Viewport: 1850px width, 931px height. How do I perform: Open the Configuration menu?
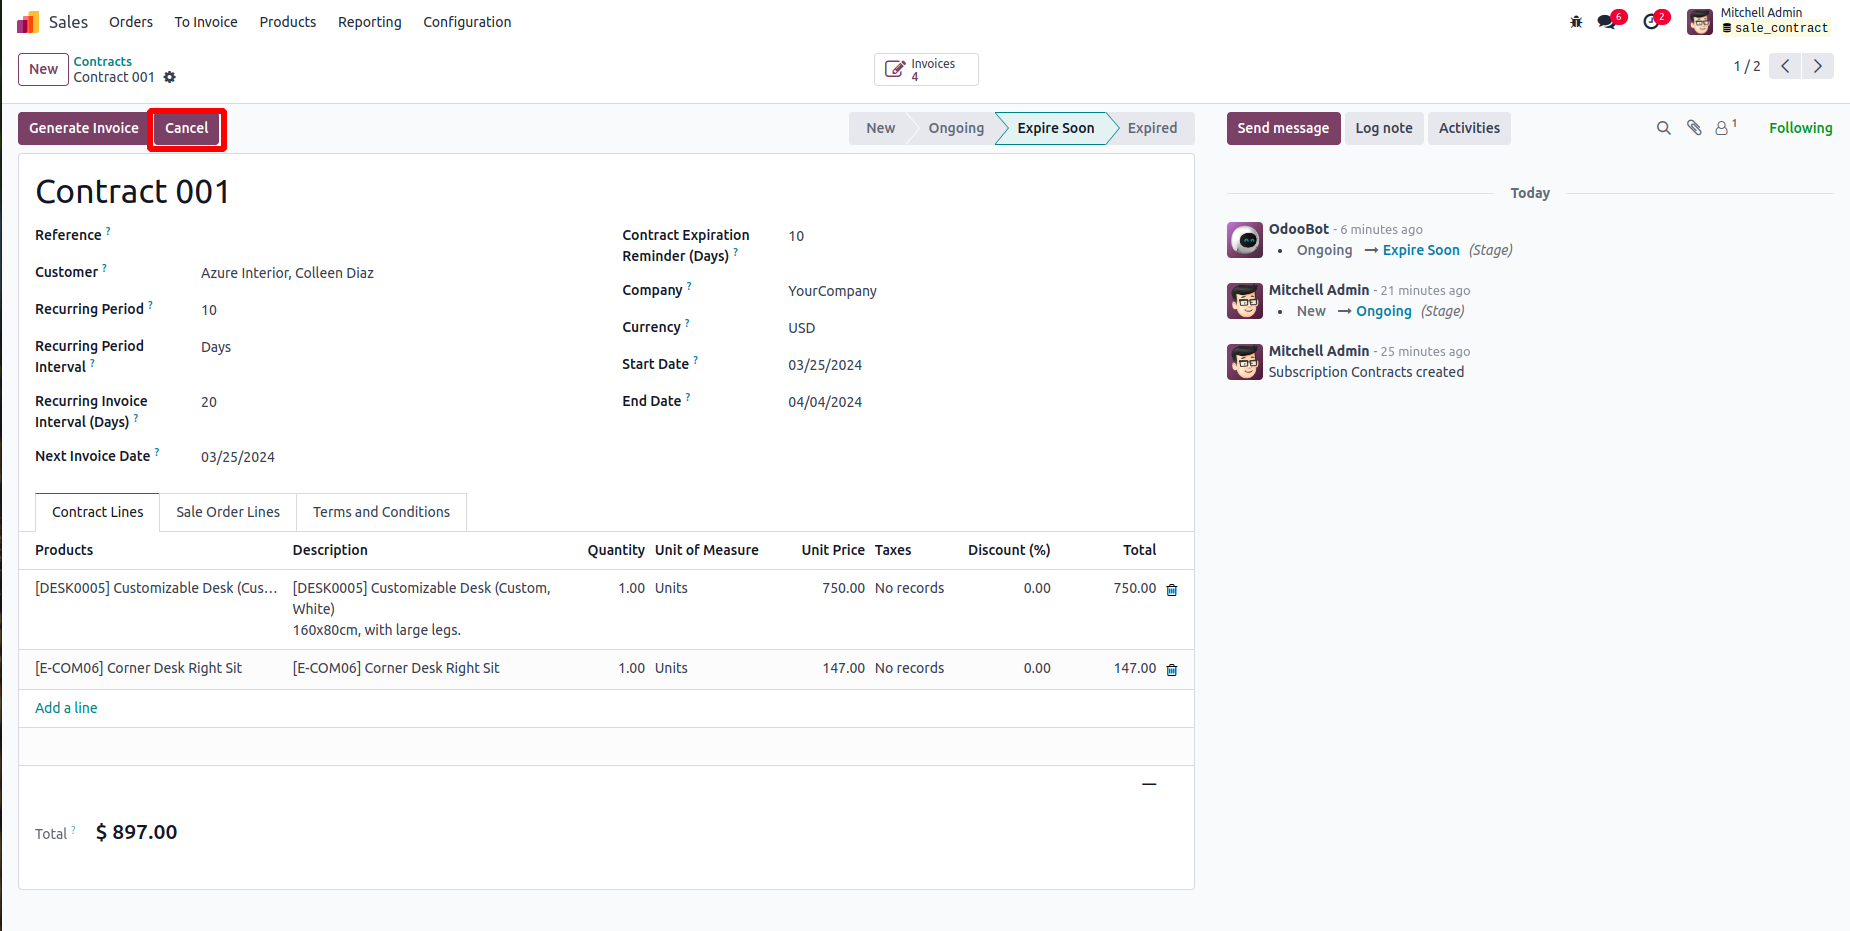(467, 22)
